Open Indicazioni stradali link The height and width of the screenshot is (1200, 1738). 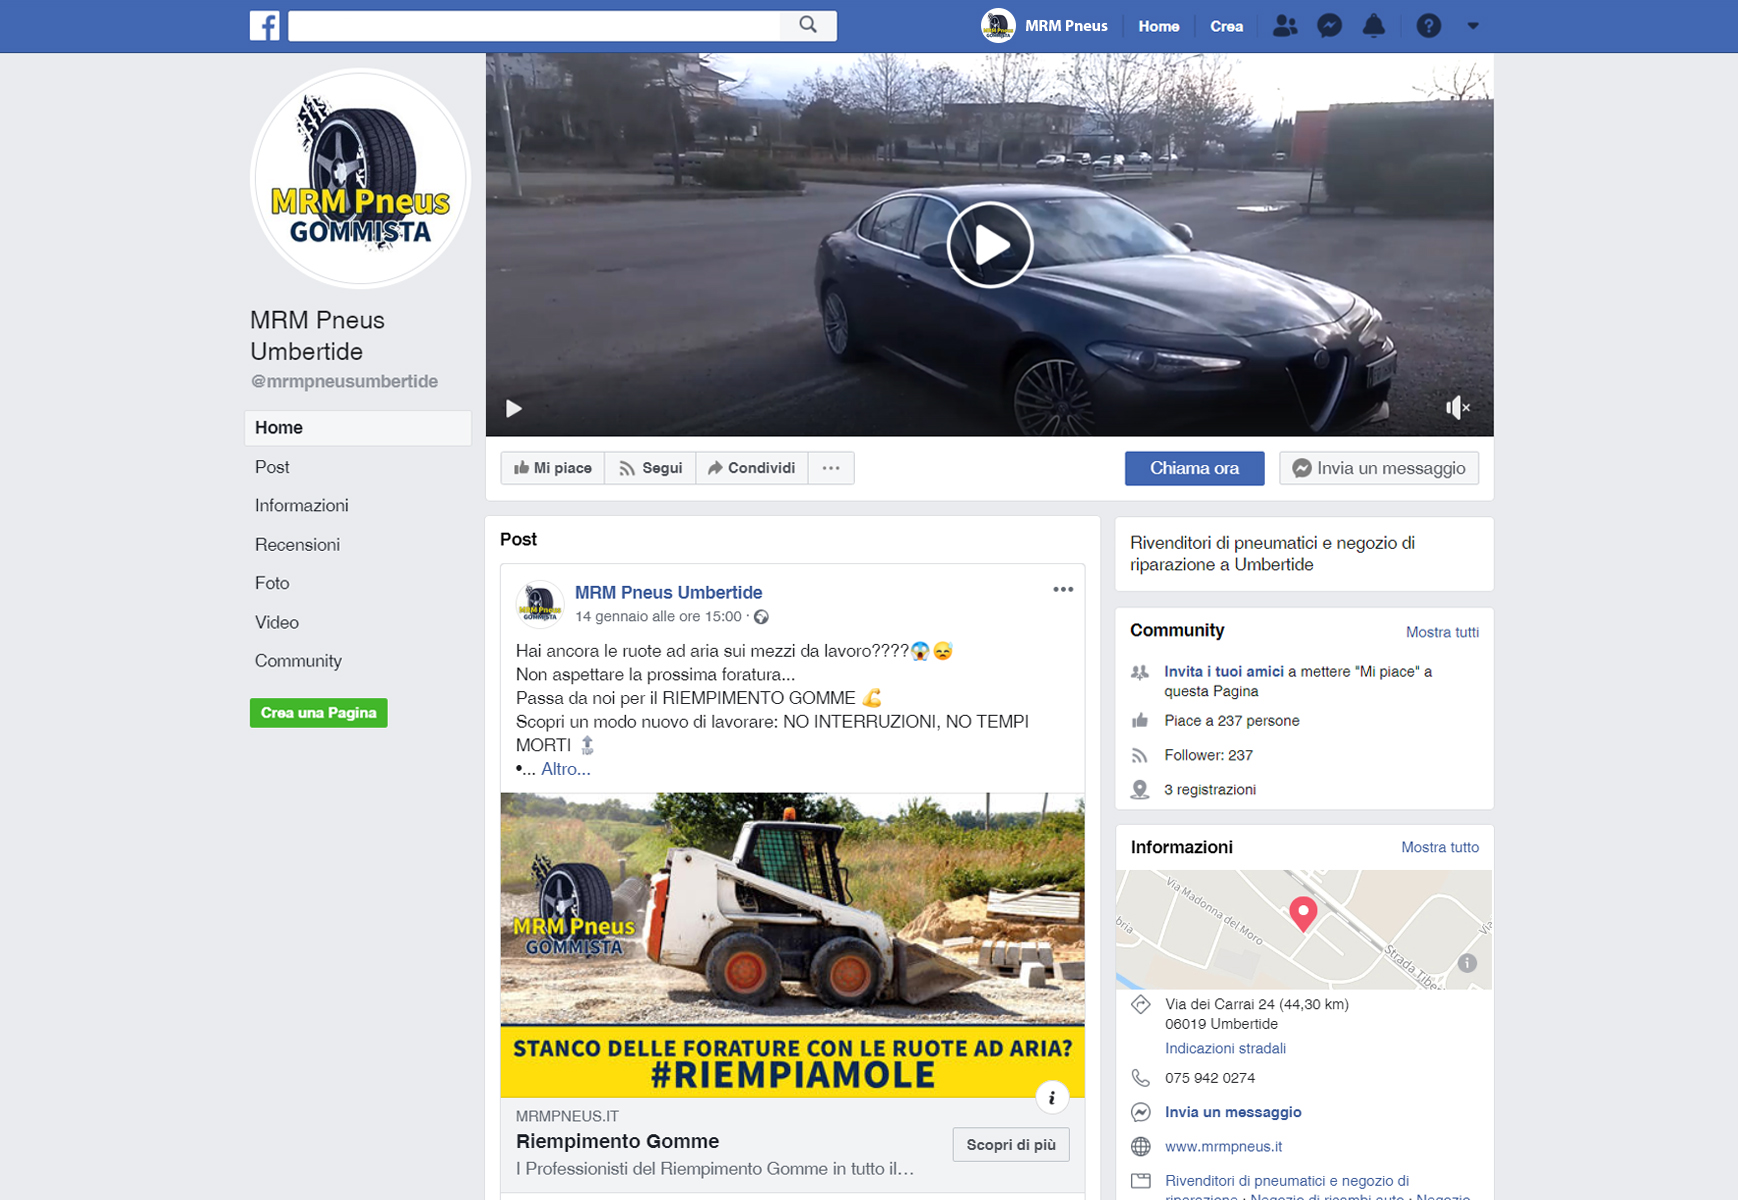tap(1225, 1048)
